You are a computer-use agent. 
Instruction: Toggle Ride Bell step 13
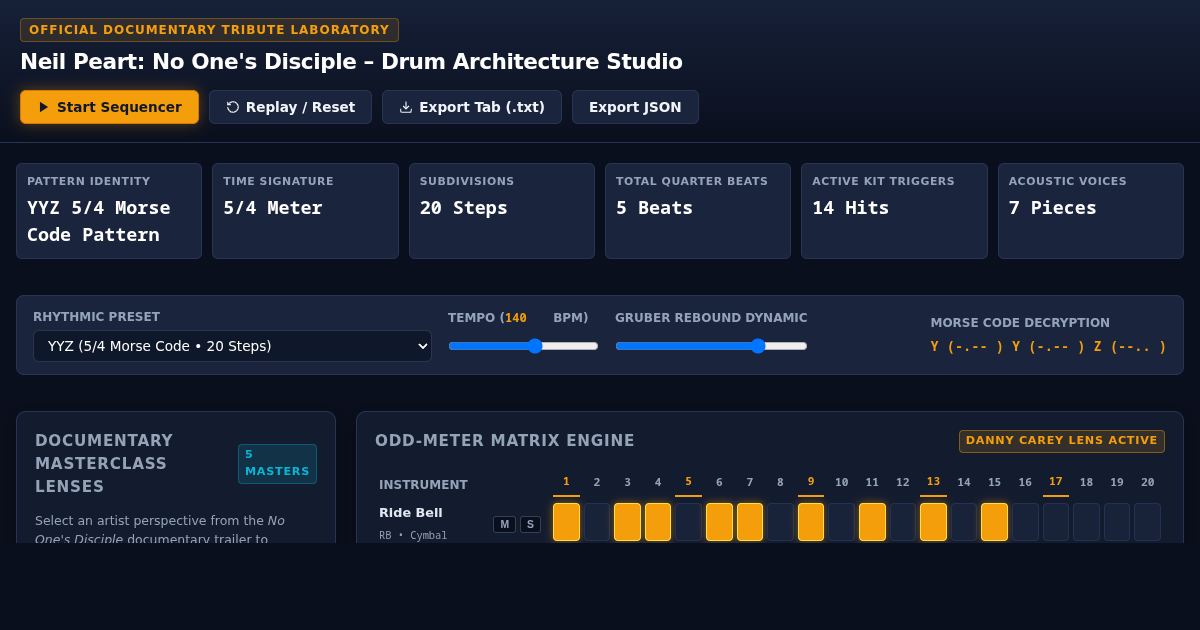933,522
